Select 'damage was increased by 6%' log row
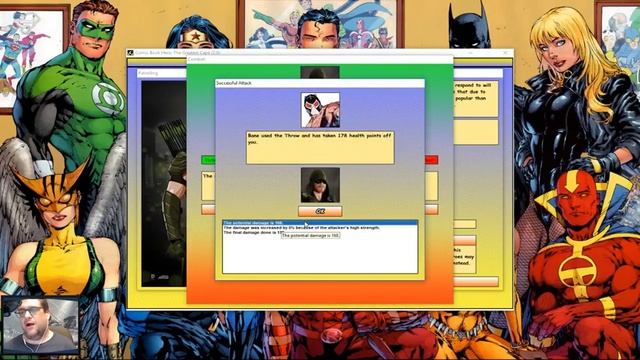Image resolution: width=640 pixels, height=360 pixels. 320,228
